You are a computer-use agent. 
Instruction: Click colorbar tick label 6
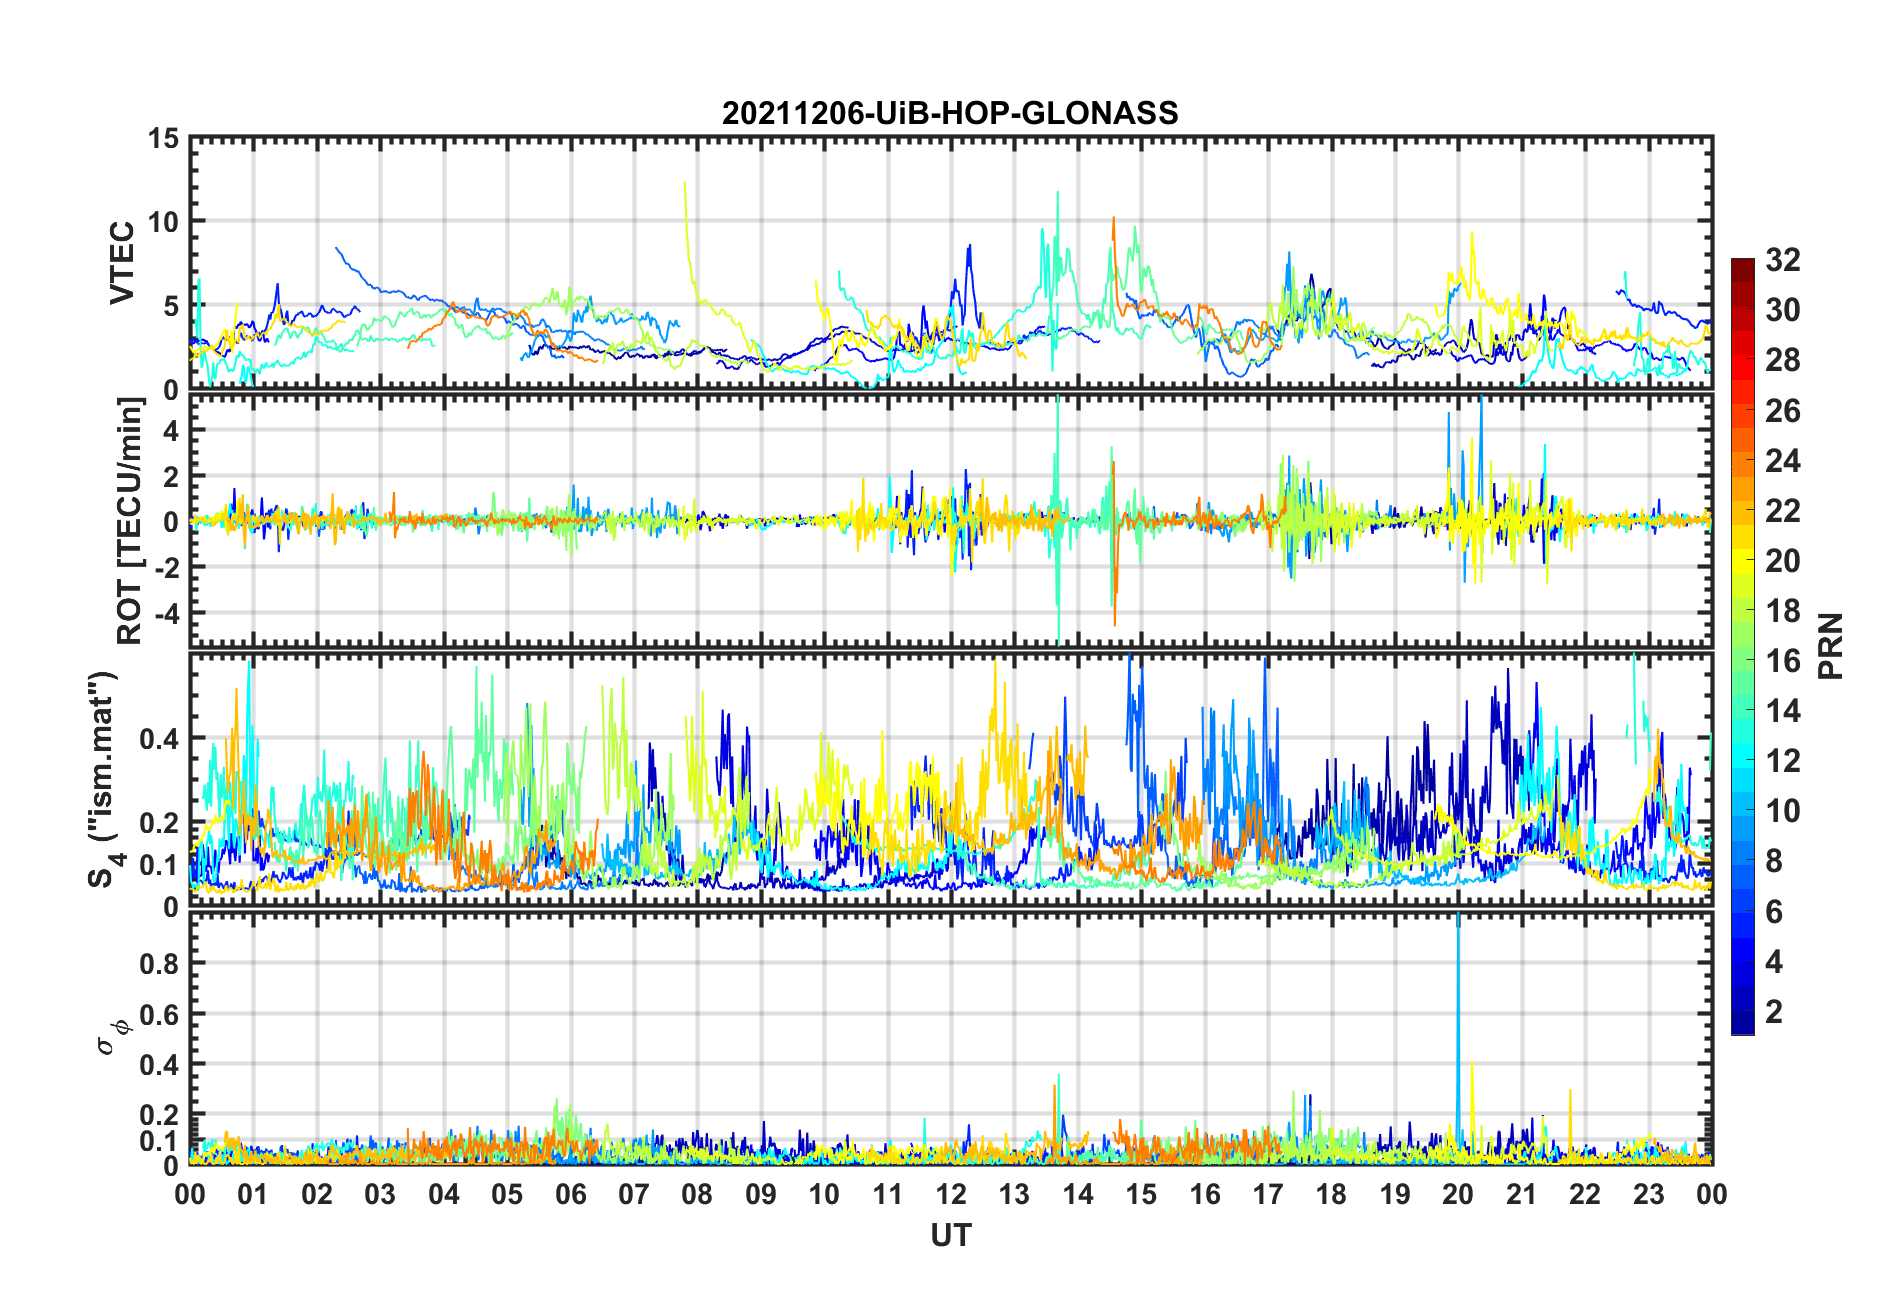click(x=1774, y=912)
